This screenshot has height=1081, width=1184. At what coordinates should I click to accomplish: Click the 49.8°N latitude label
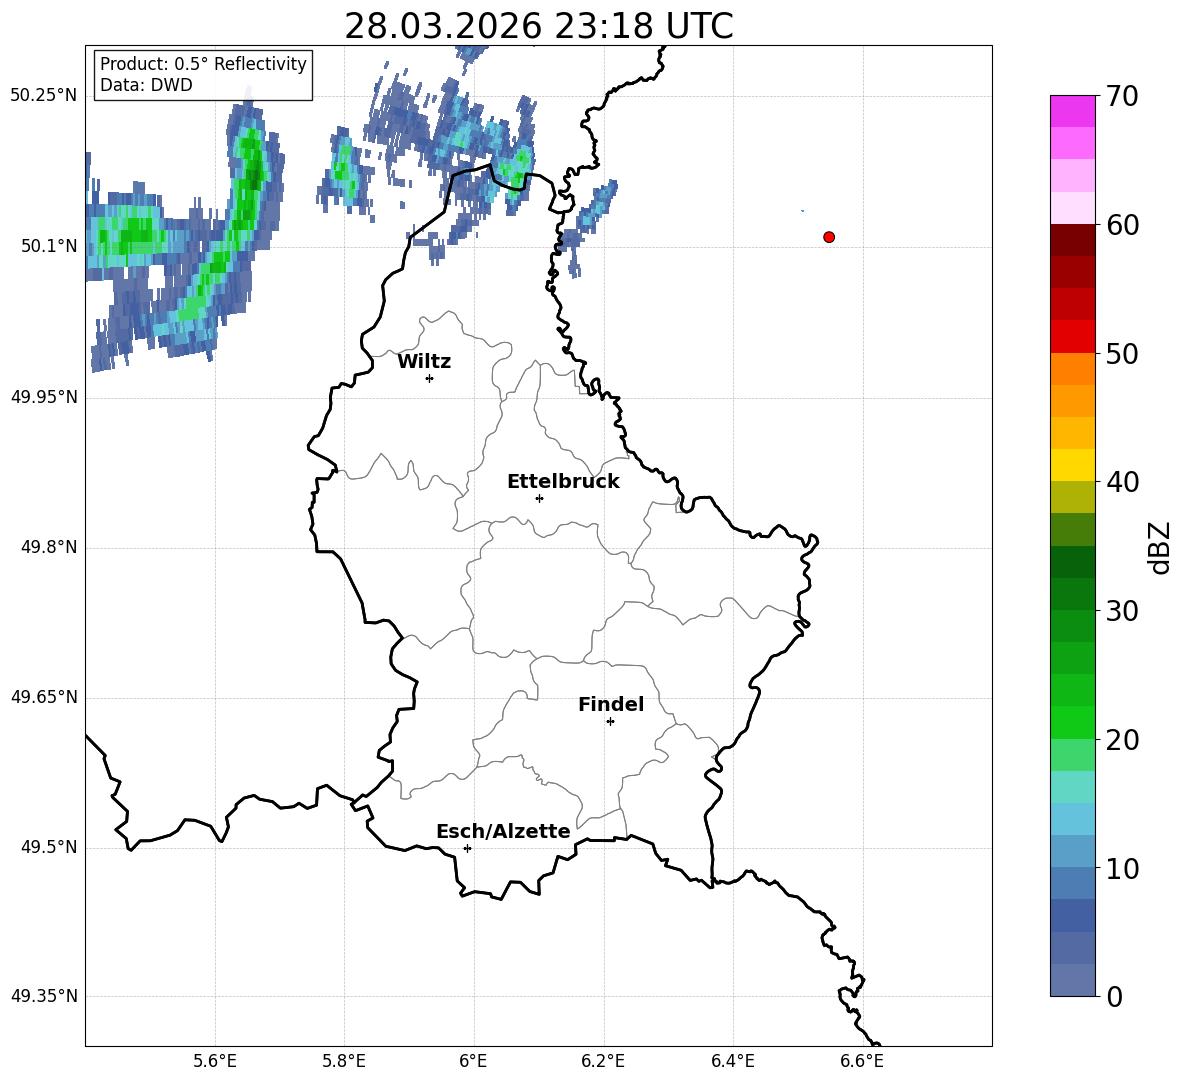(49, 547)
